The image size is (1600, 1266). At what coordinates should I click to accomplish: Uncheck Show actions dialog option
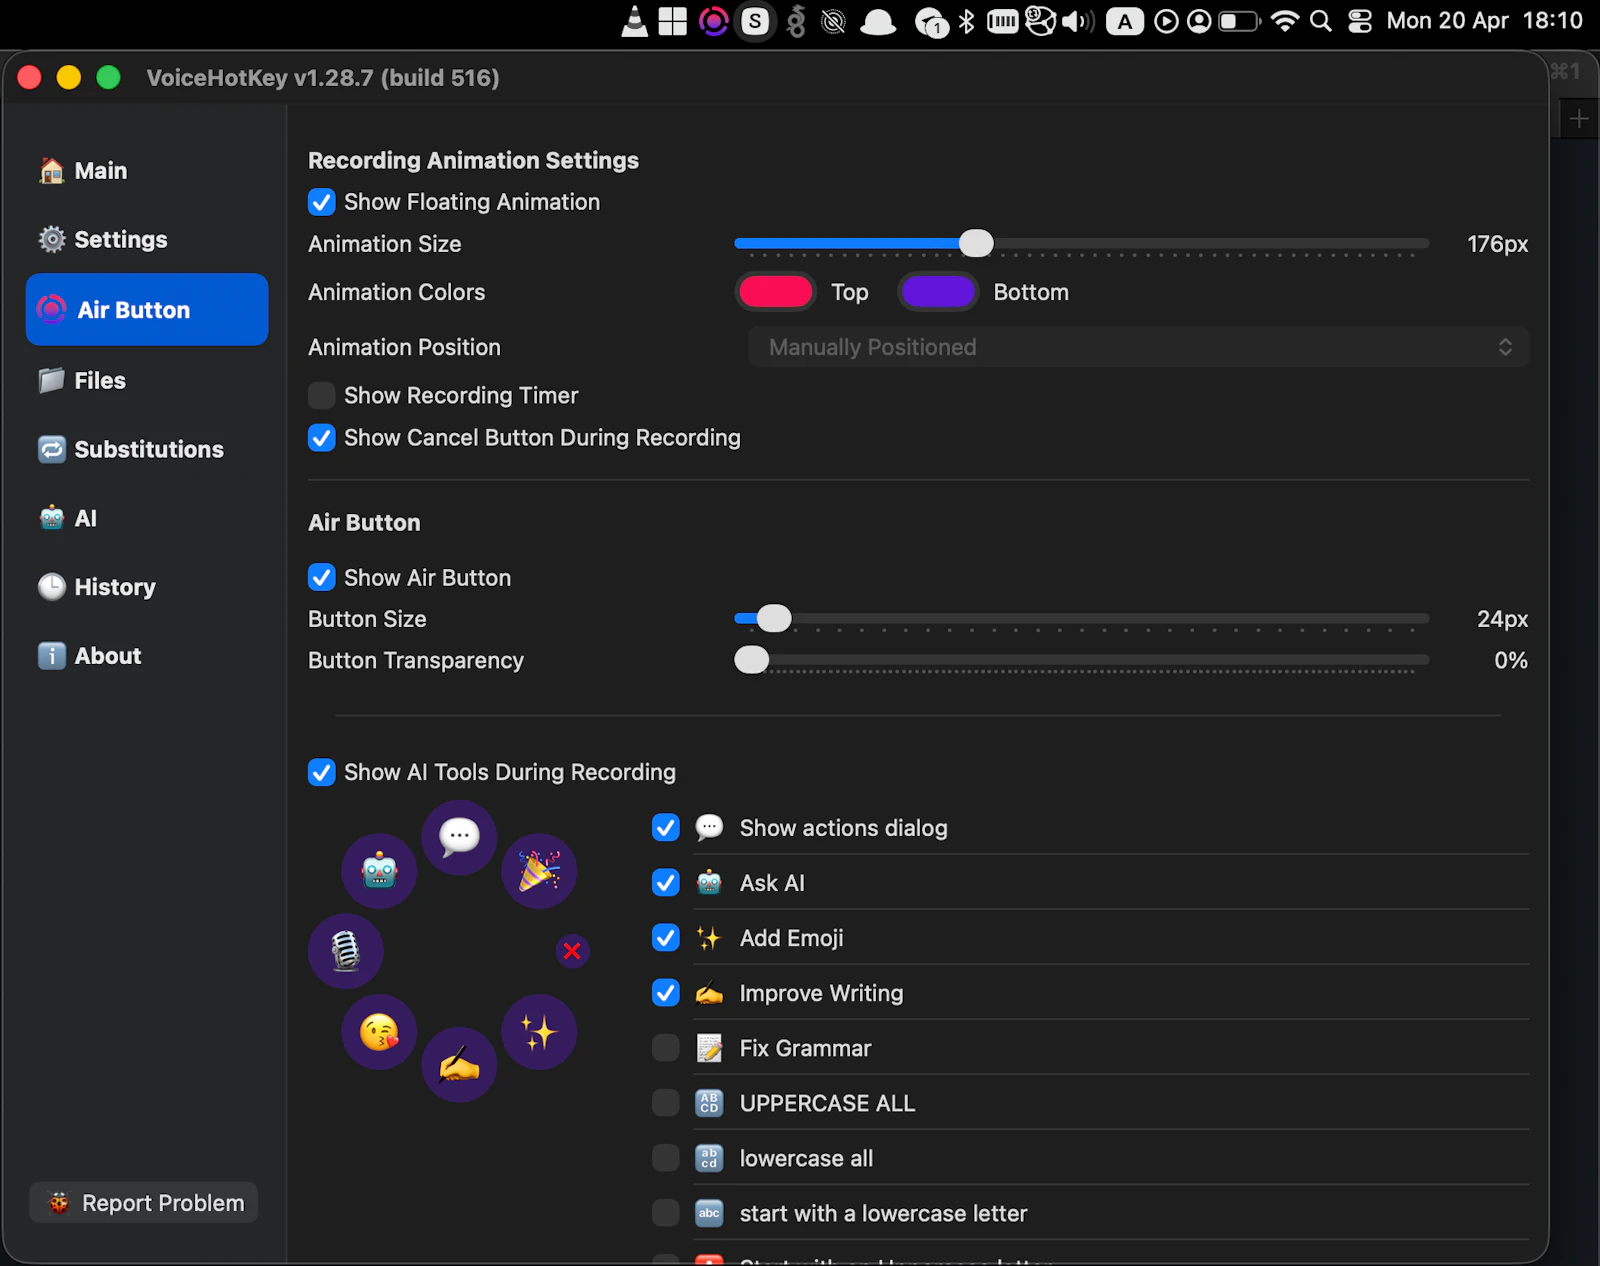click(666, 828)
